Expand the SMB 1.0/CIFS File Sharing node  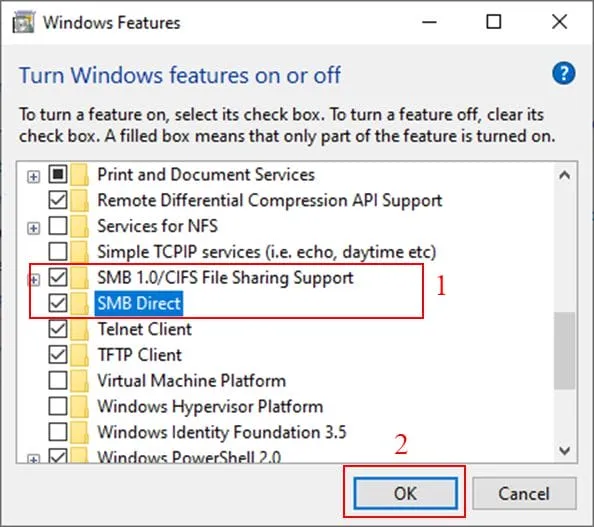33,280
